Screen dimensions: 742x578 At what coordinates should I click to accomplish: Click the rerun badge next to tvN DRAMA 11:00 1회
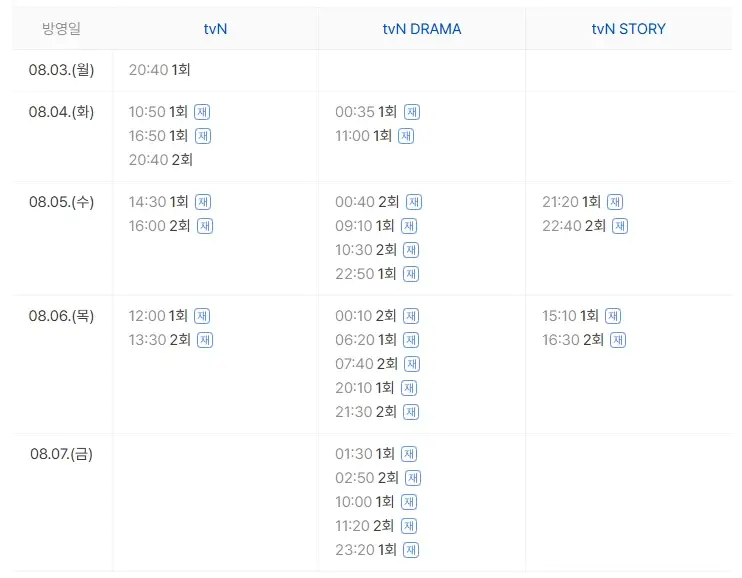click(x=406, y=136)
